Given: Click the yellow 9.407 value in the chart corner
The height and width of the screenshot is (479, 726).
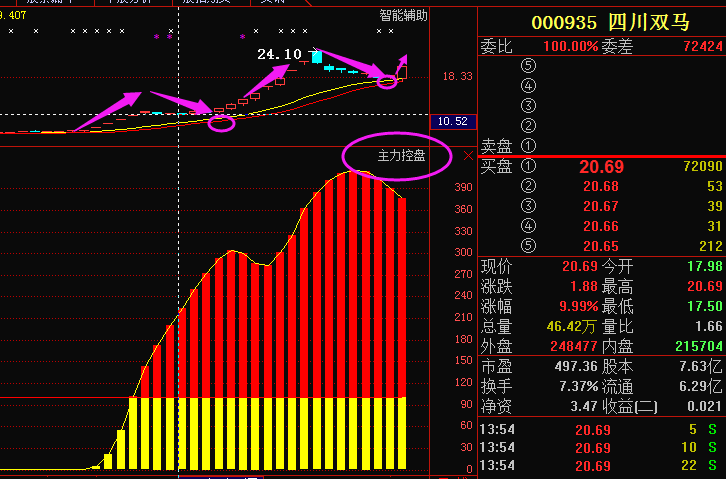Looking at the screenshot, I should coord(13,15).
